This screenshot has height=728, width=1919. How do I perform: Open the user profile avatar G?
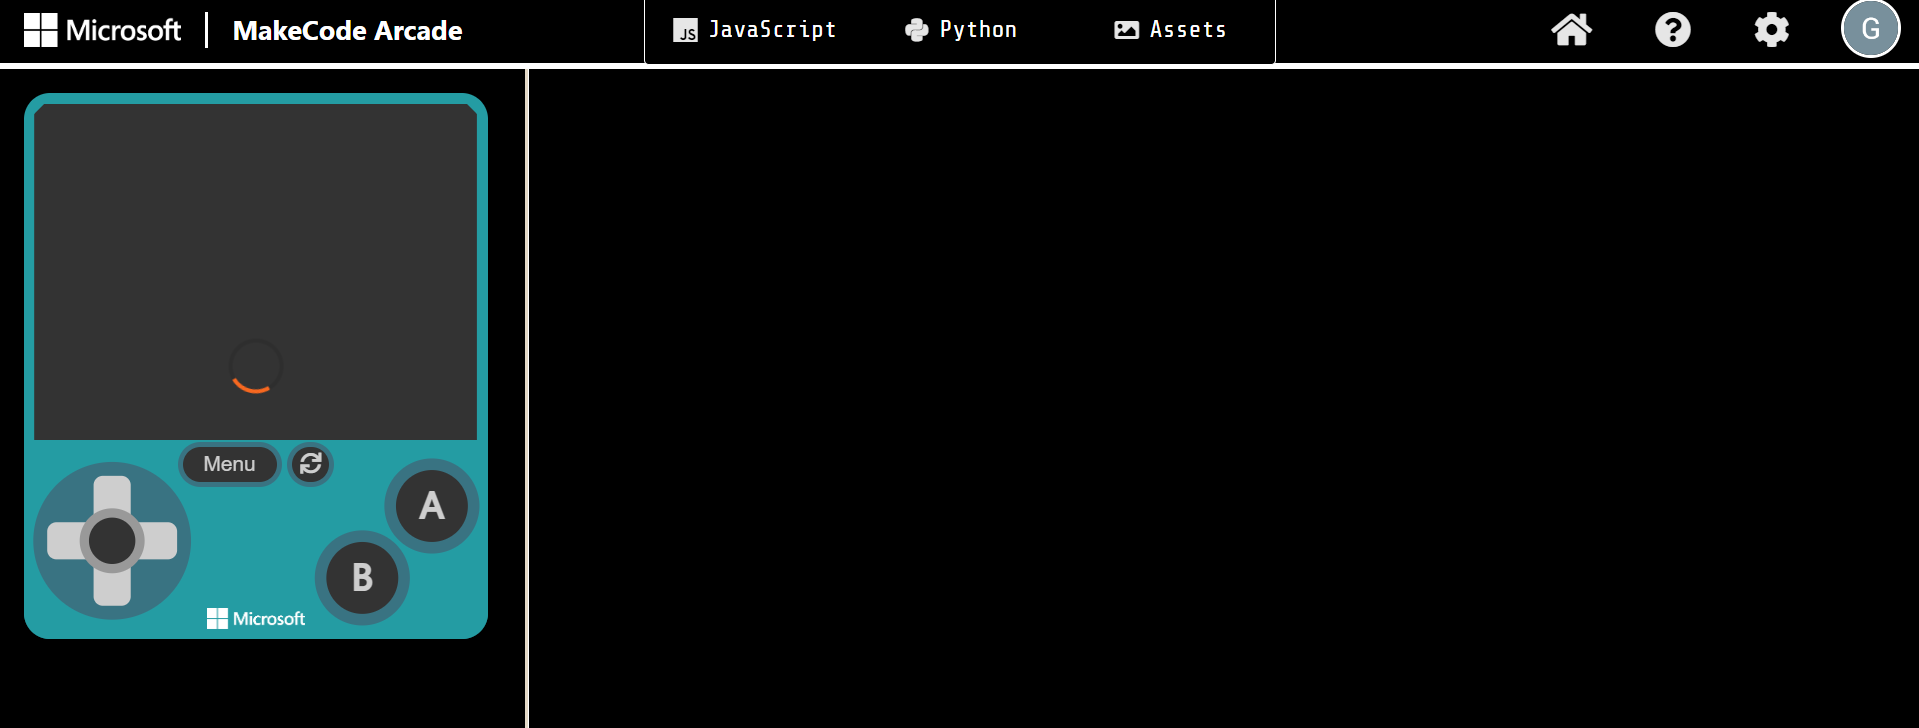point(1870,29)
